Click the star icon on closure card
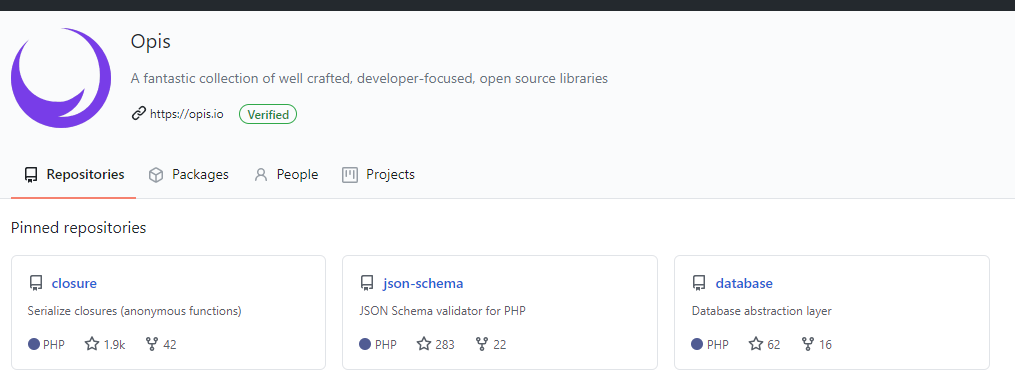The height and width of the screenshot is (390, 1015). 92,344
